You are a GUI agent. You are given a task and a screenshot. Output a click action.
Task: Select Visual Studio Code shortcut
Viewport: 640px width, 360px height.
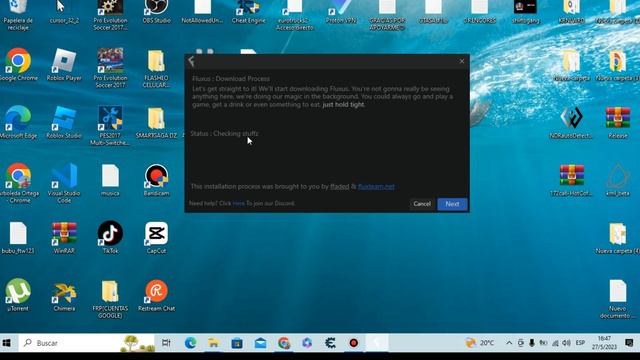64,183
